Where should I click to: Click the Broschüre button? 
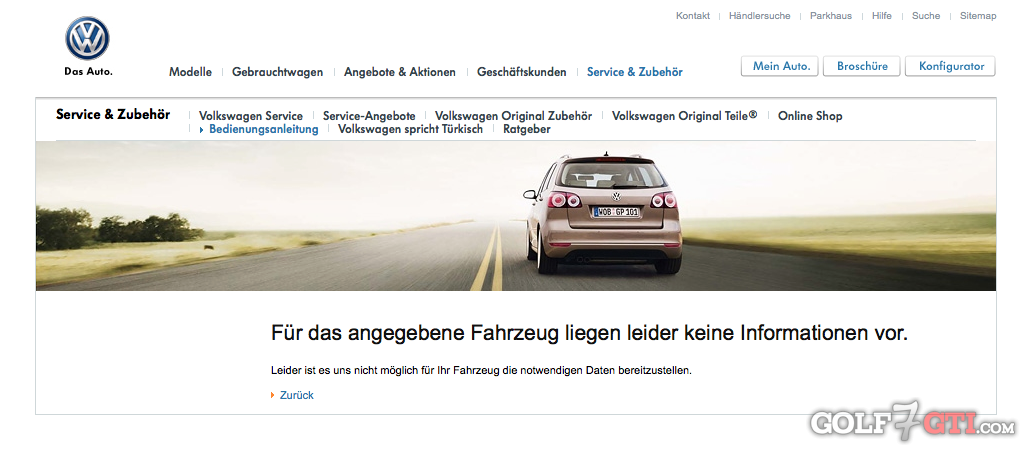862,66
